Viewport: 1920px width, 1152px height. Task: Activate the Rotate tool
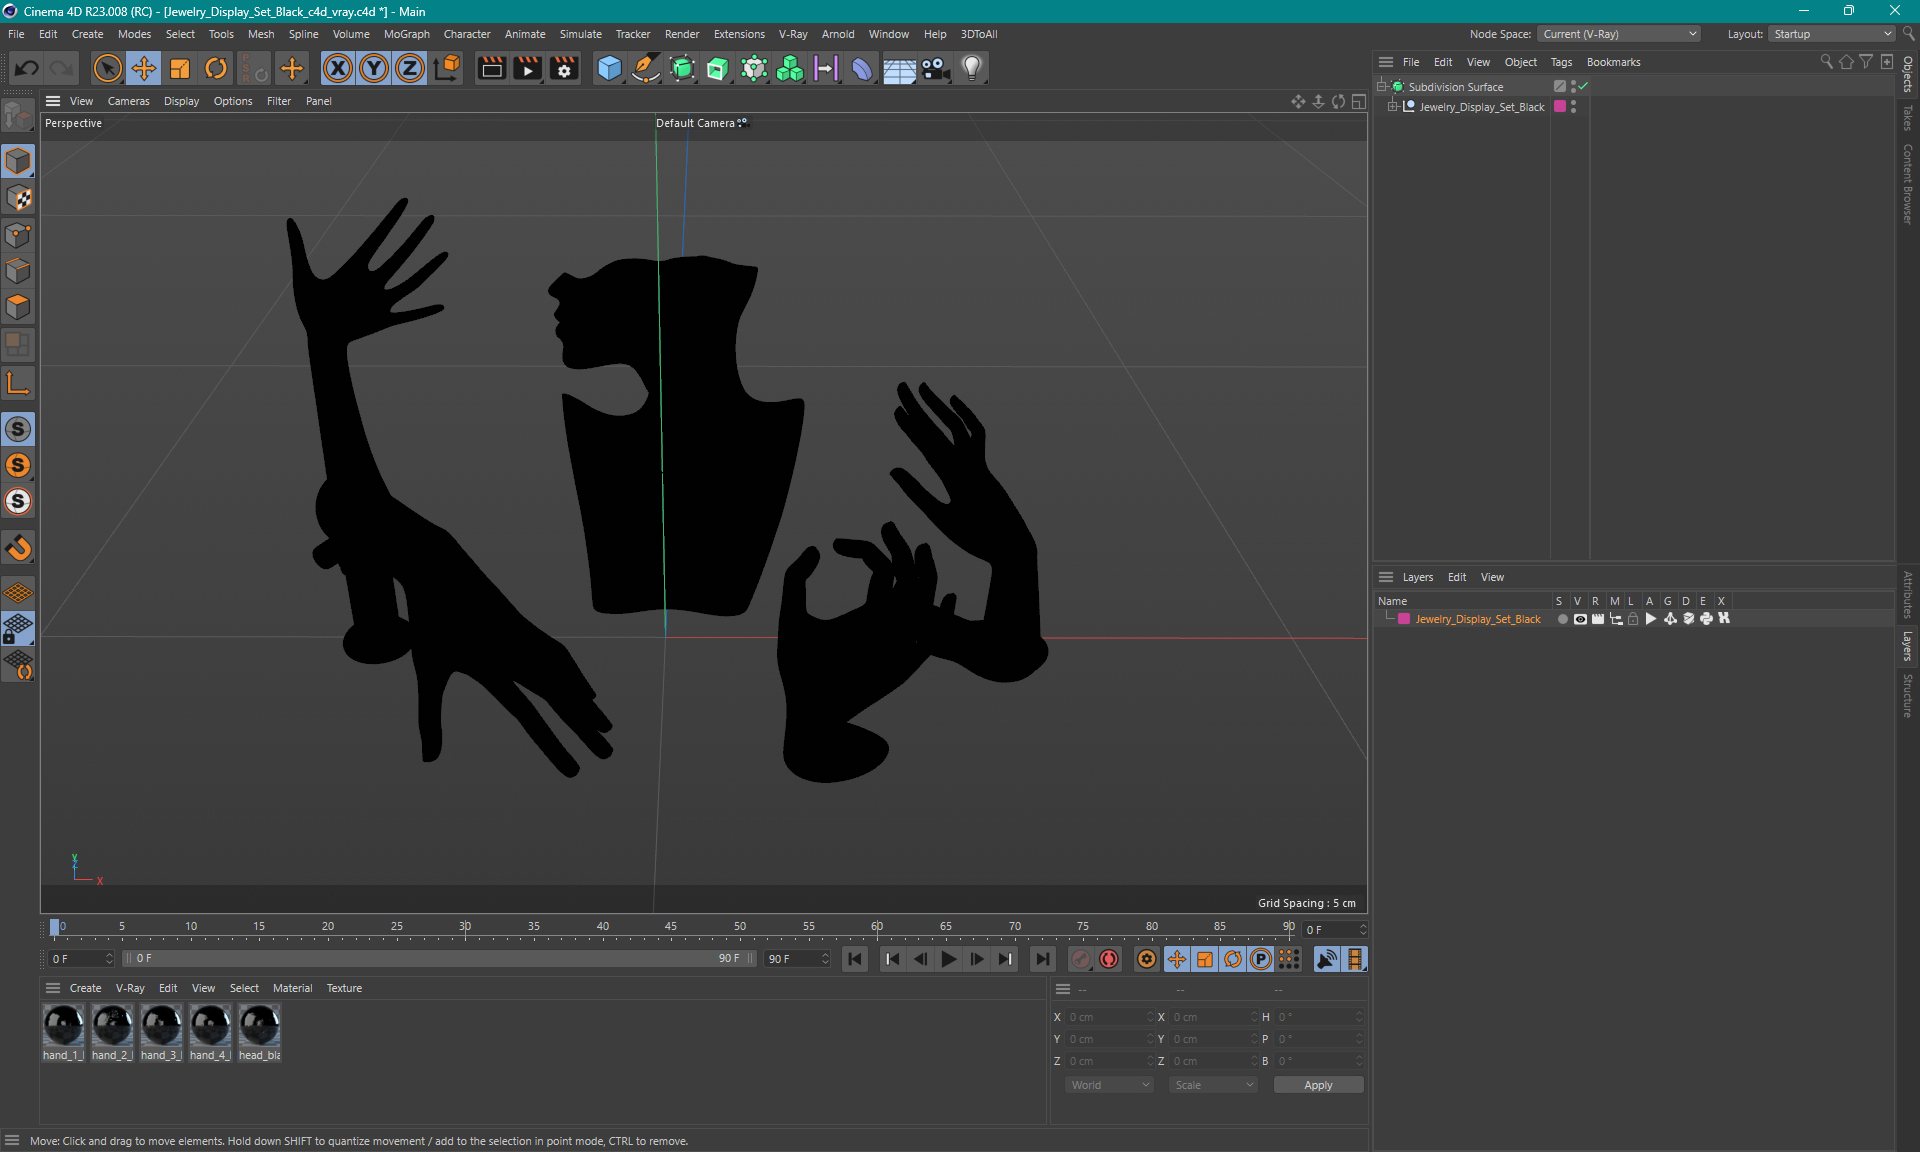pyautogui.click(x=215, y=68)
